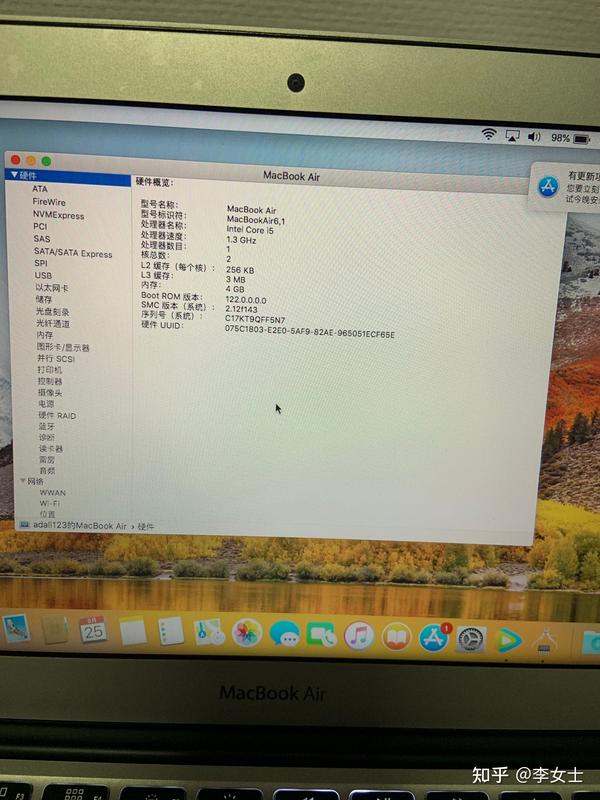Select WWAN under network section
This screenshot has height=800, width=600.
tap(53, 492)
